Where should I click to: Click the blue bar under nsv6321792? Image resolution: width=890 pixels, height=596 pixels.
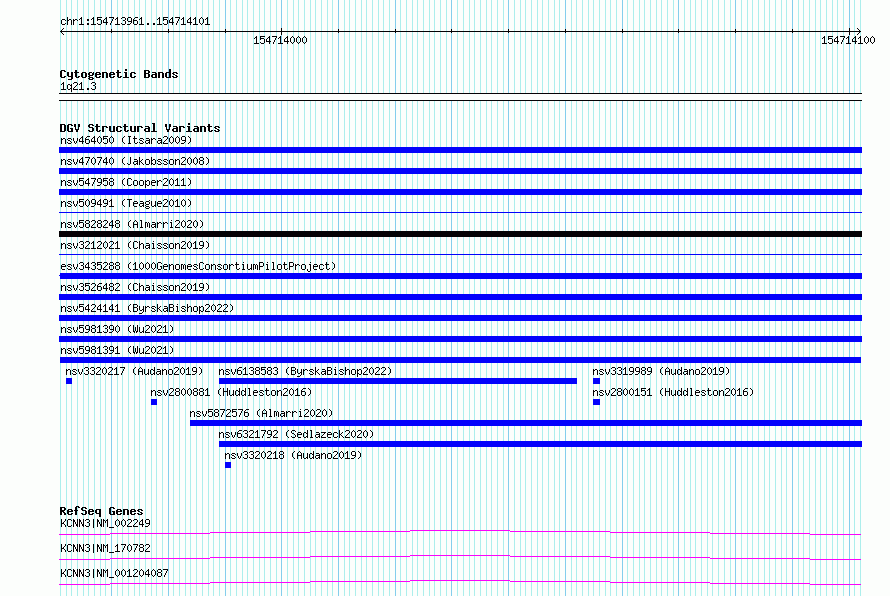tap(540, 444)
